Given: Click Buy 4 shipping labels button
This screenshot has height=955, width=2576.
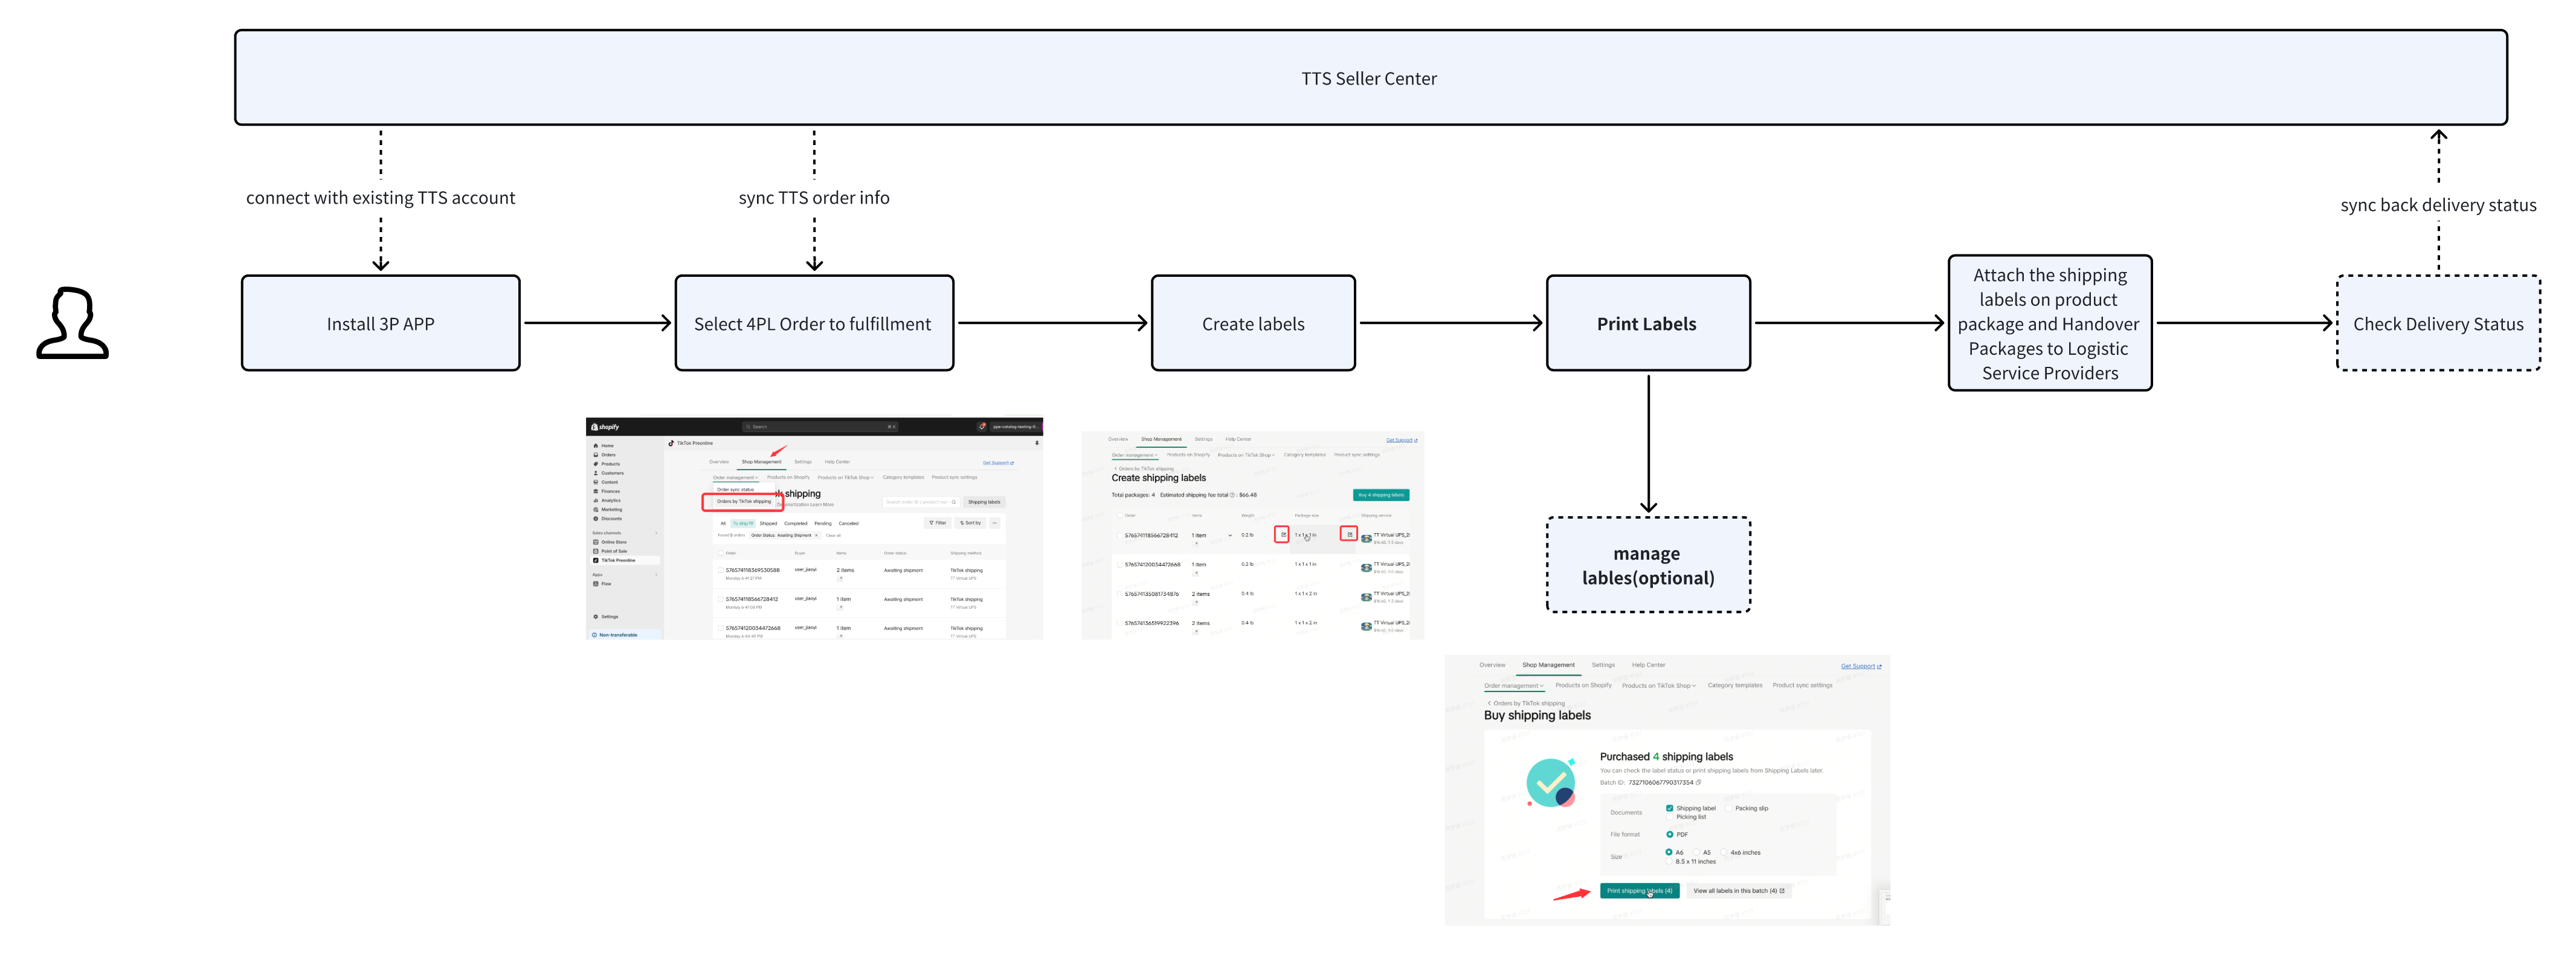Looking at the screenshot, I should point(1381,495).
